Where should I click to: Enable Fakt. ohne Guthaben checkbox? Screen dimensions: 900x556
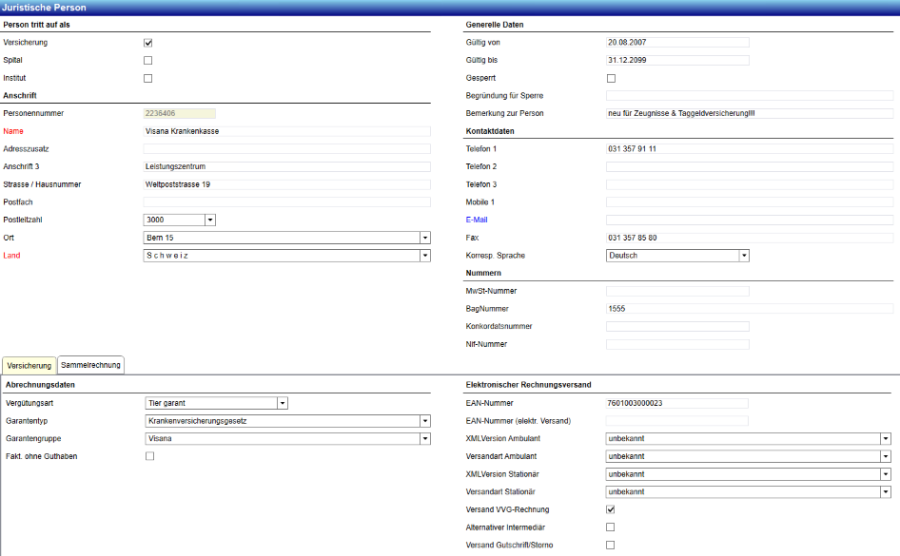click(x=149, y=456)
